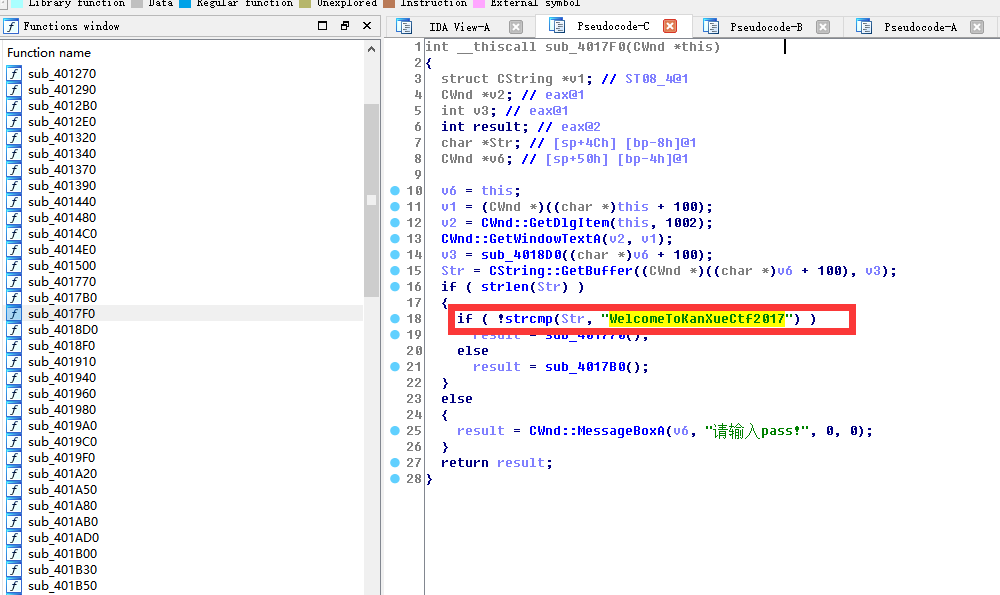Close the Pseudocode-C tab
This screenshot has width=1000, height=595.
(670, 26)
